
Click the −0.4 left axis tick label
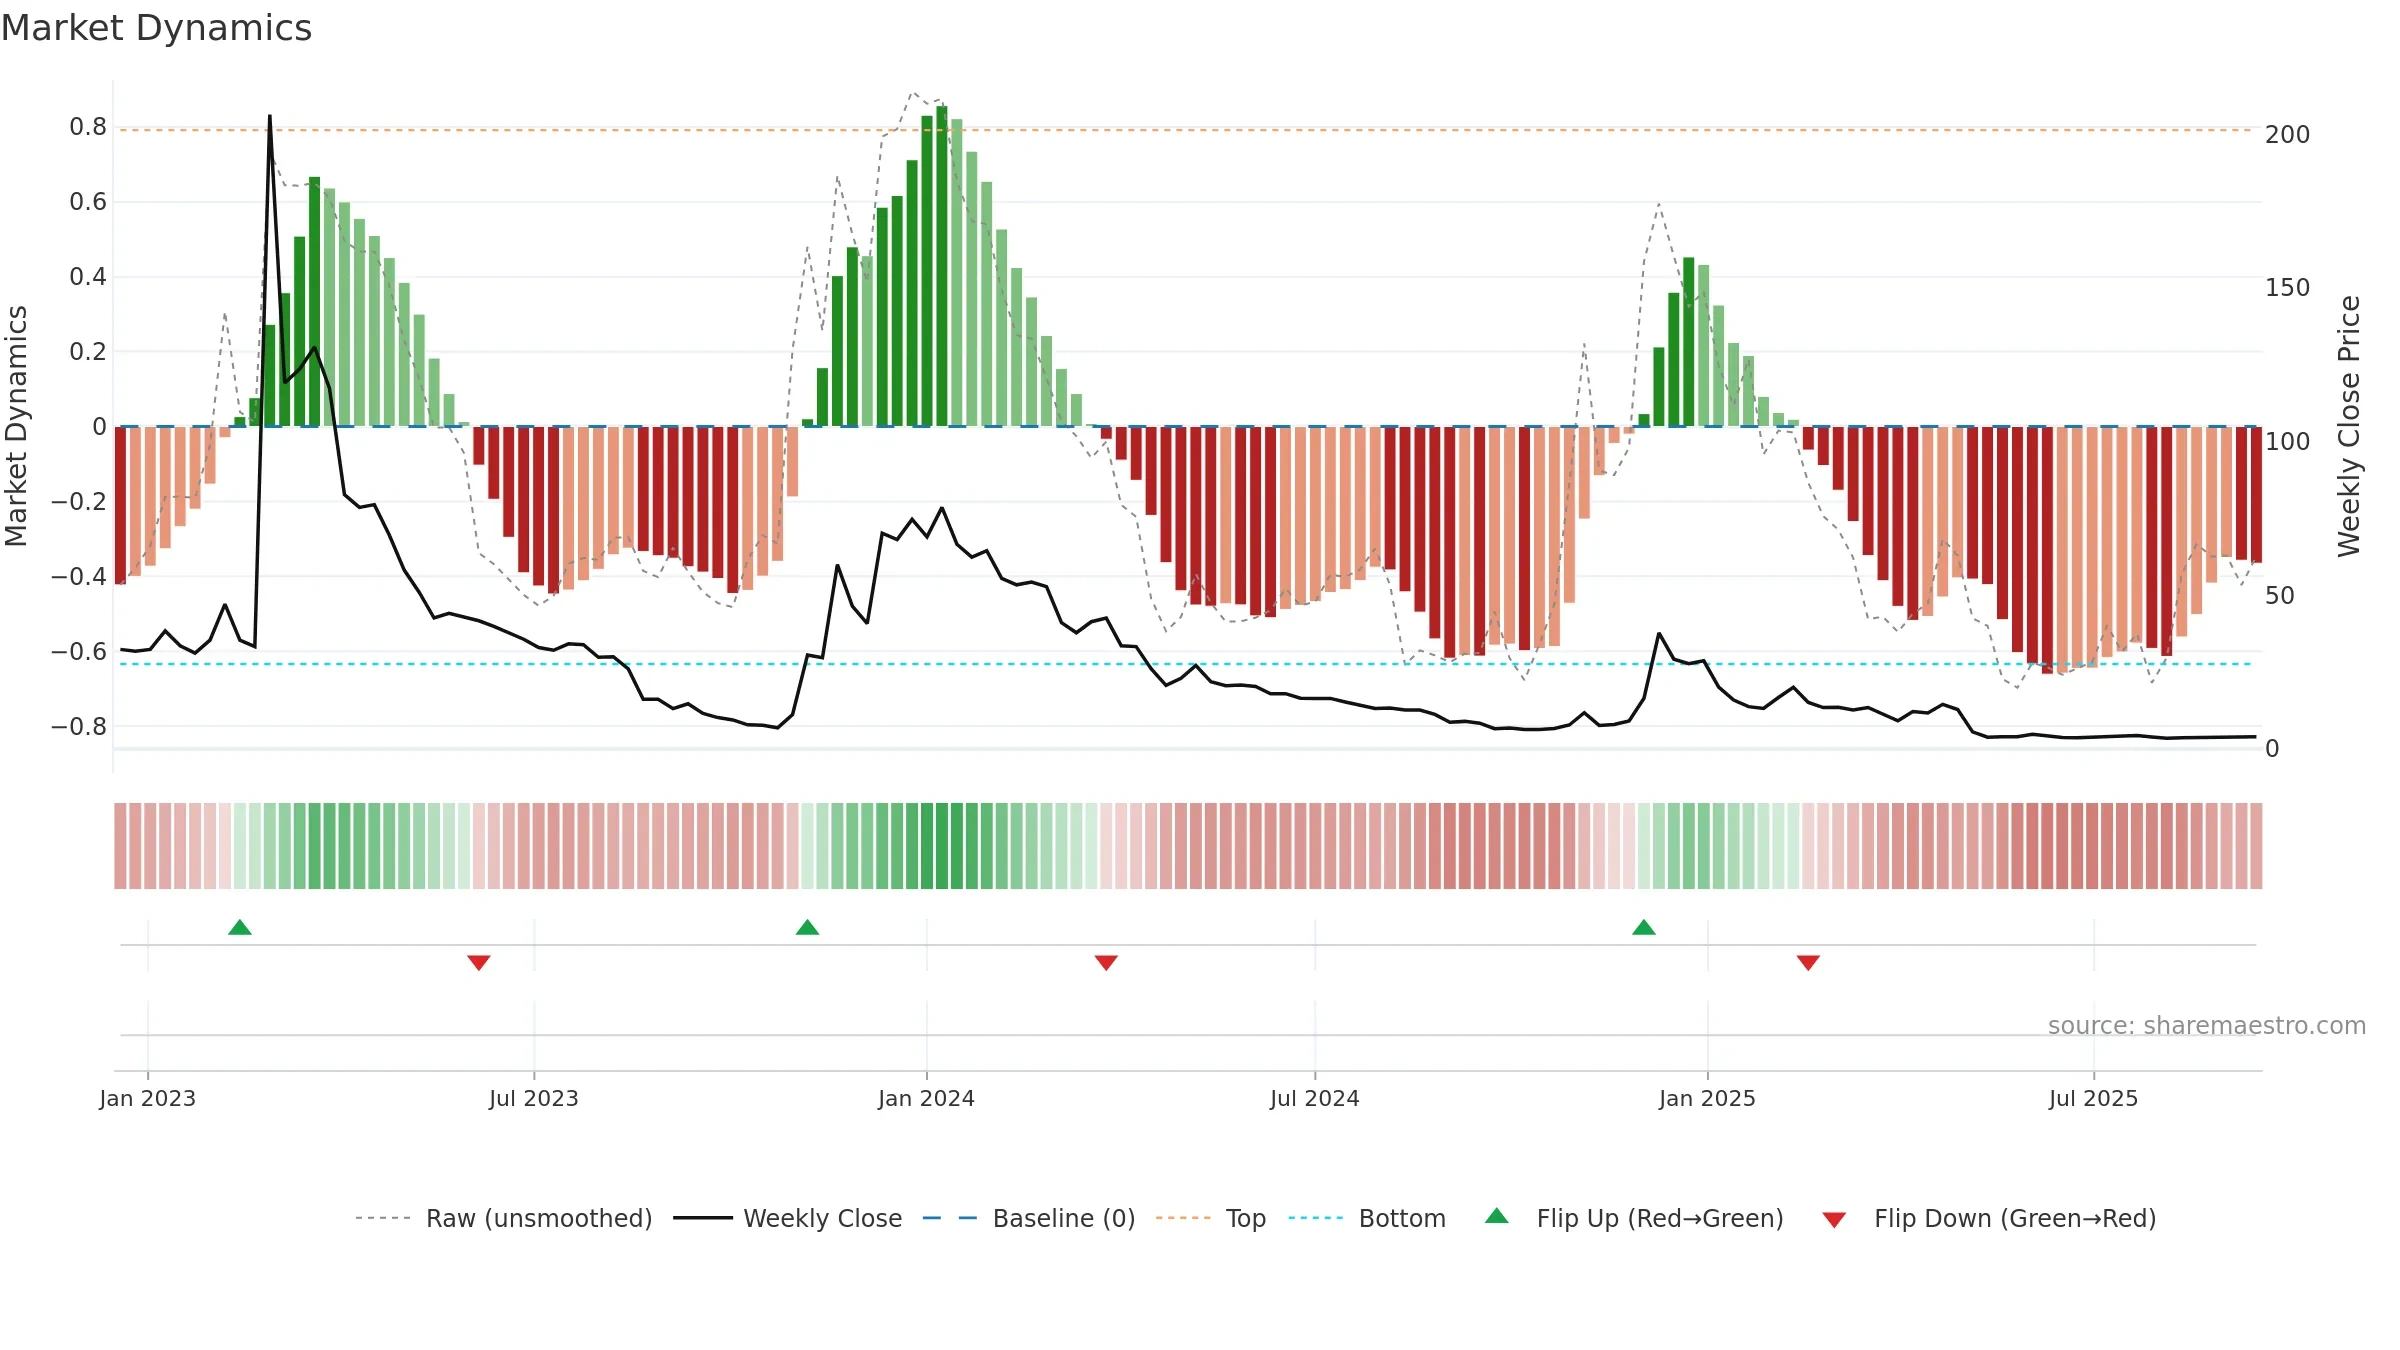79,577
